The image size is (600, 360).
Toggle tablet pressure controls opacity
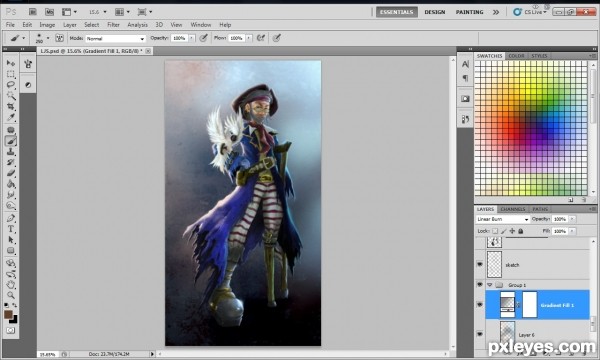coord(204,38)
